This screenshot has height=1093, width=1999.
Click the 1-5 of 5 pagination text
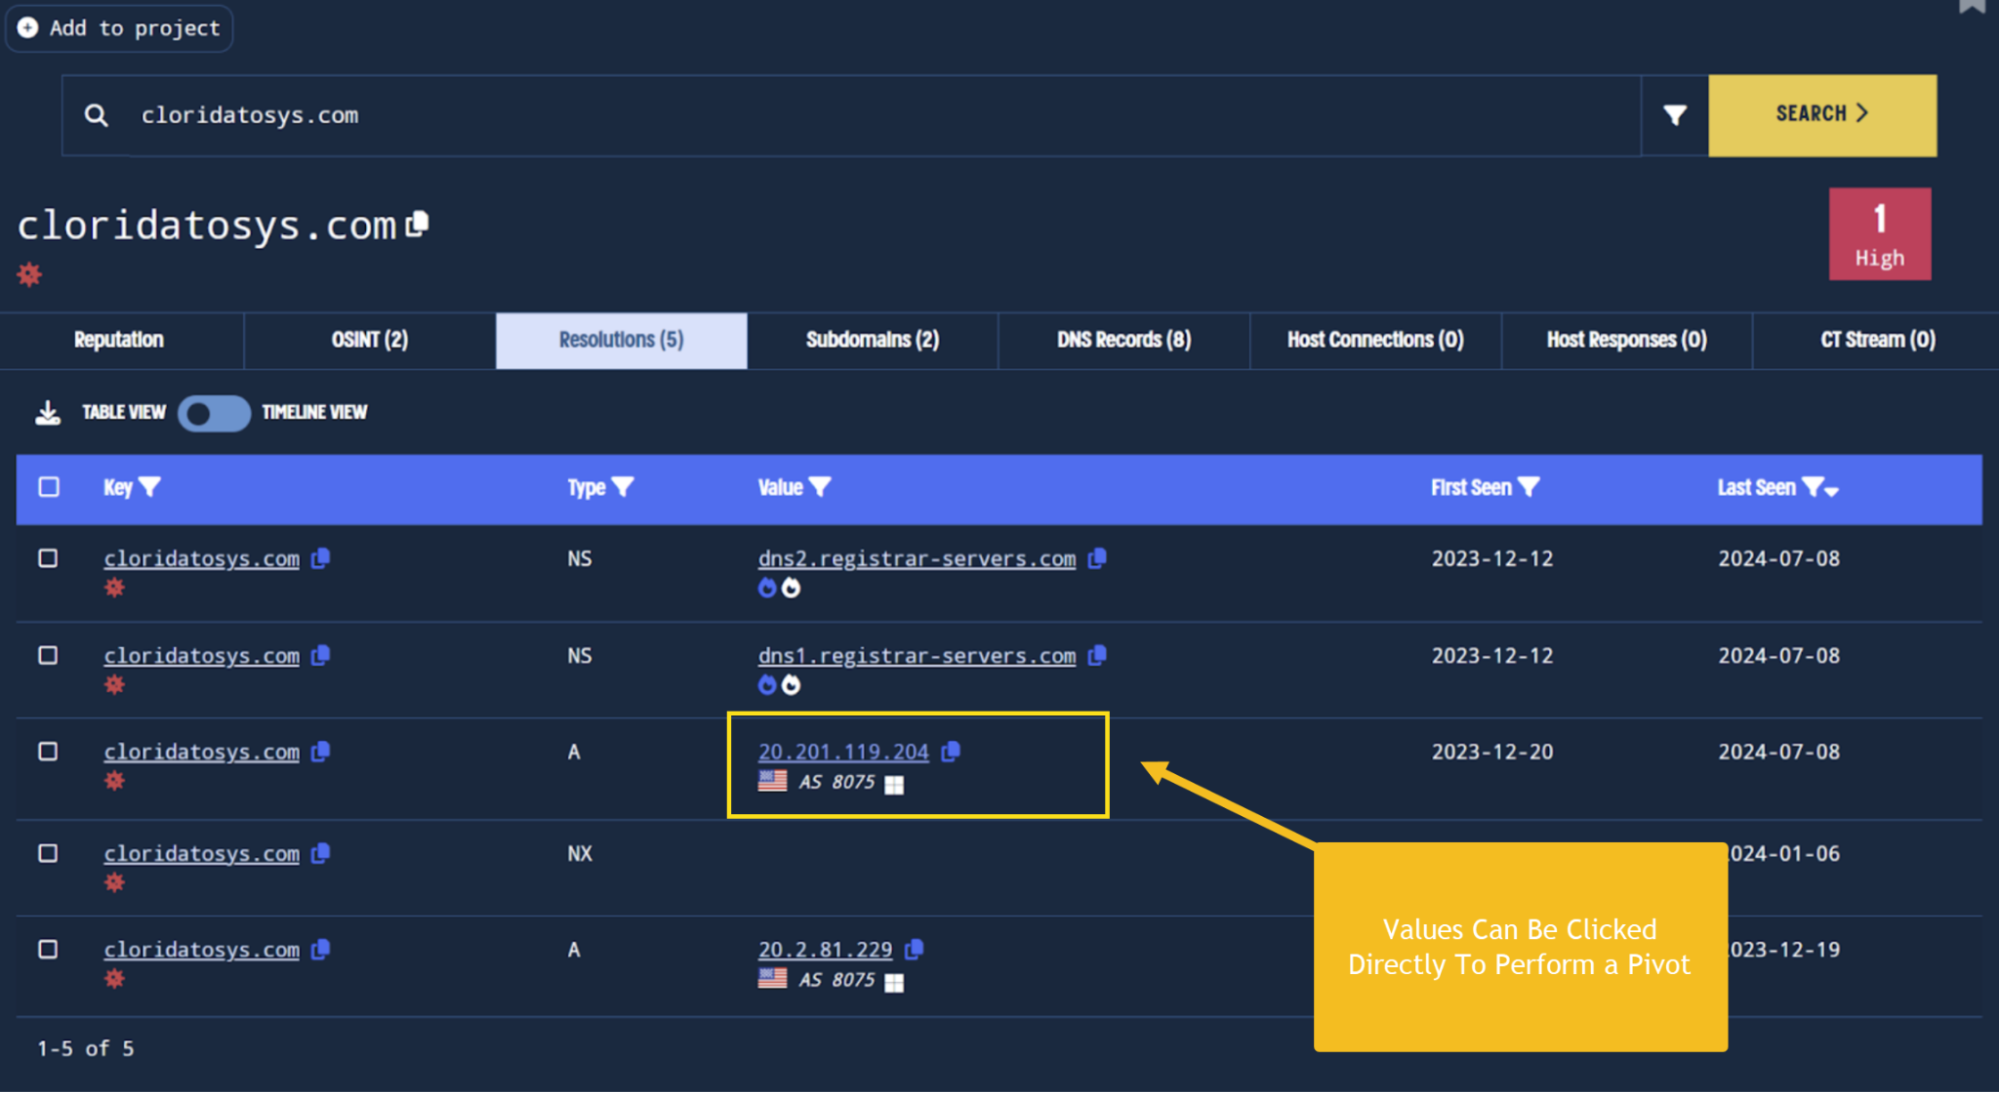point(85,1048)
